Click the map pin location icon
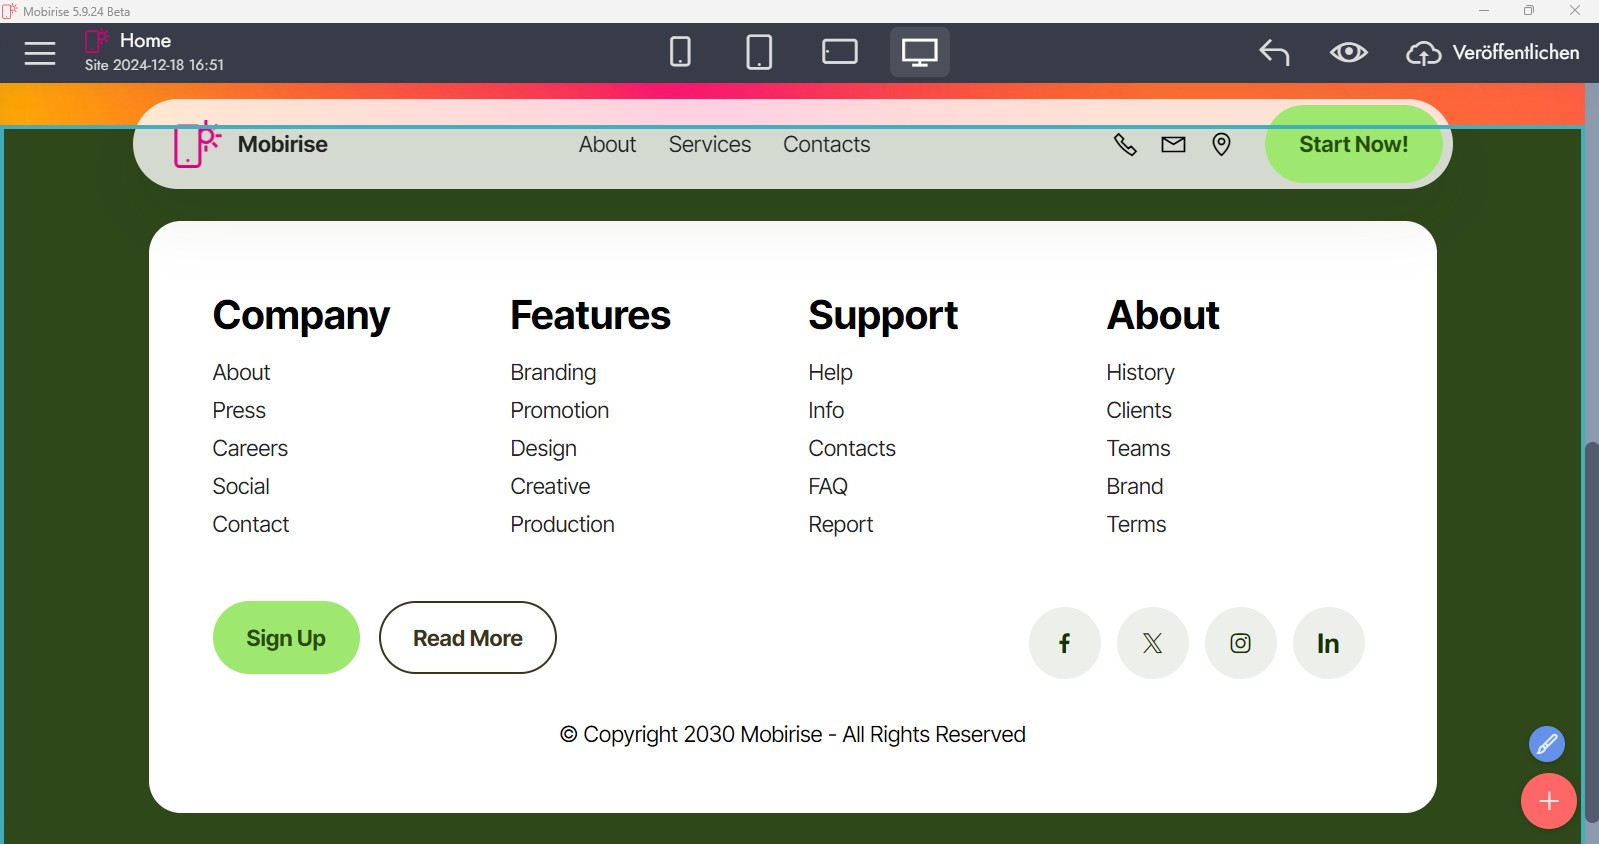Screen dimensions: 1599x844 coord(1221,145)
